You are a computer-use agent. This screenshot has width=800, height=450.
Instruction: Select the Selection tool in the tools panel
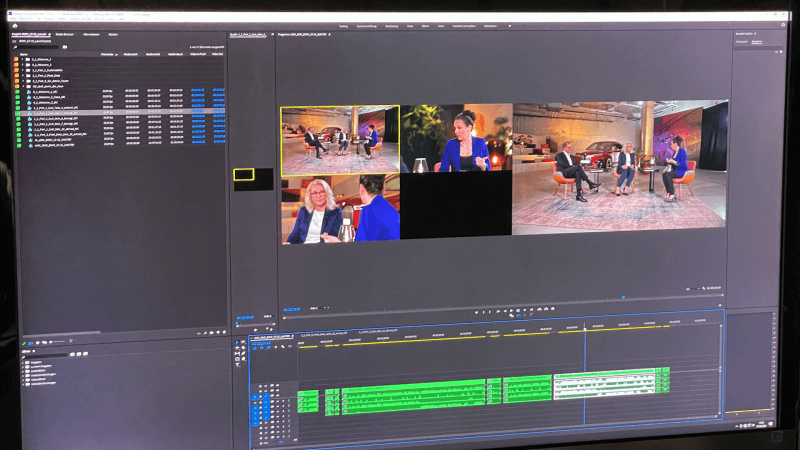coord(238,344)
